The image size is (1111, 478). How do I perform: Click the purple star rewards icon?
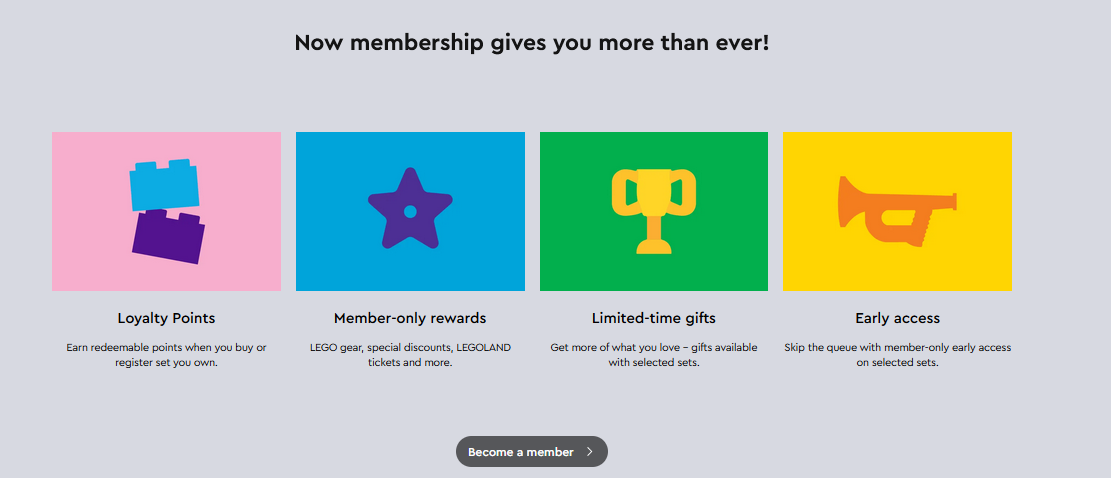(x=410, y=210)
